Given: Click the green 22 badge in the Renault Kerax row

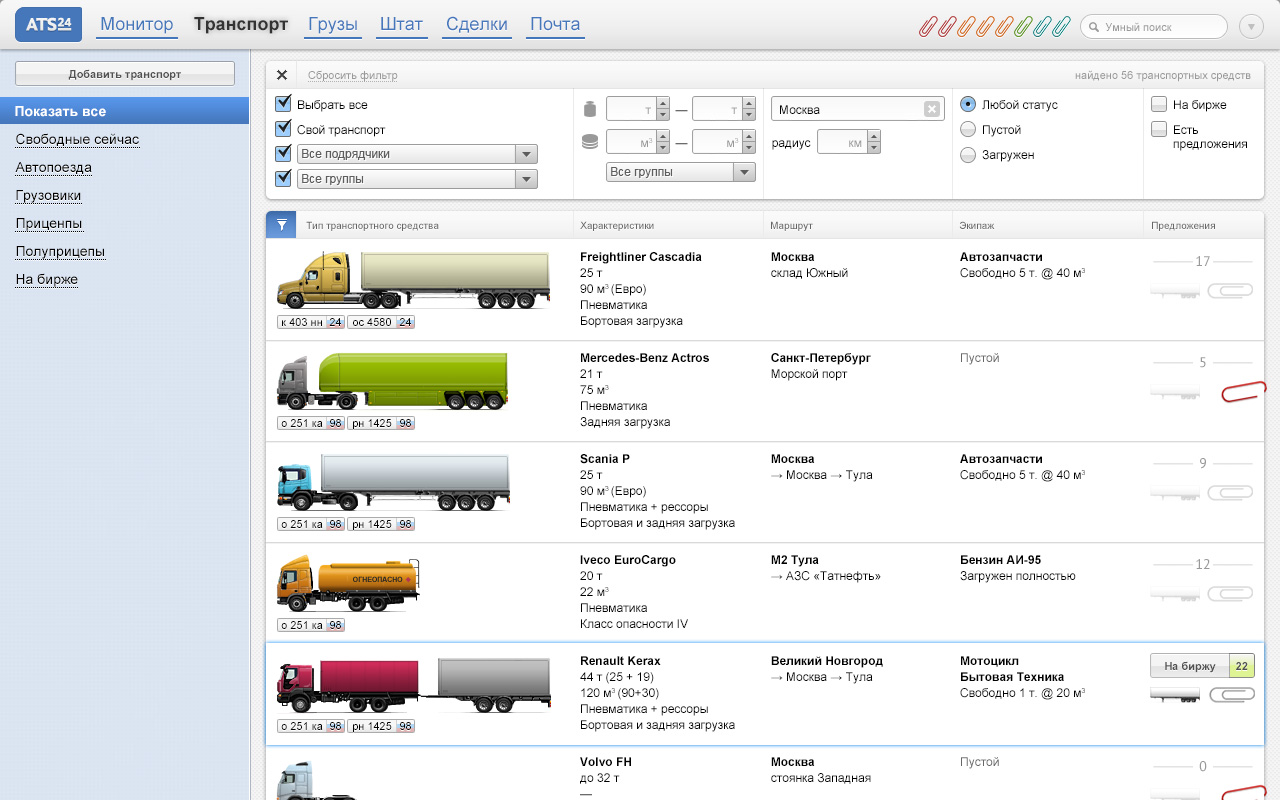Looking at the screenshot, I should point(1242,666).
